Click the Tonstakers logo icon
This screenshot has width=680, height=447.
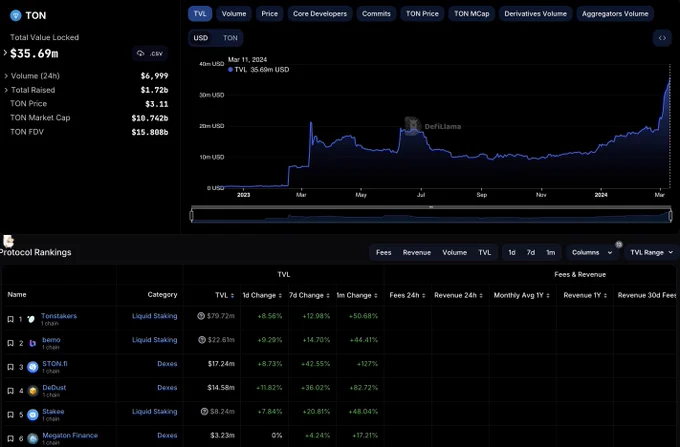(32, 319)
